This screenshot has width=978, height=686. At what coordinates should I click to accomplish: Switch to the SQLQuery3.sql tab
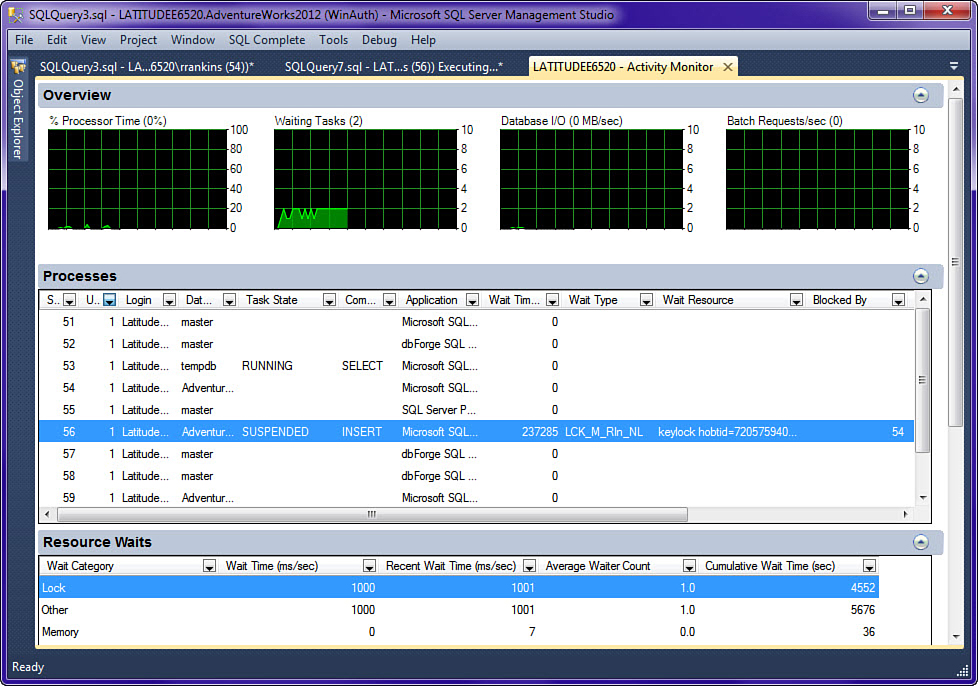click(146, 67)
